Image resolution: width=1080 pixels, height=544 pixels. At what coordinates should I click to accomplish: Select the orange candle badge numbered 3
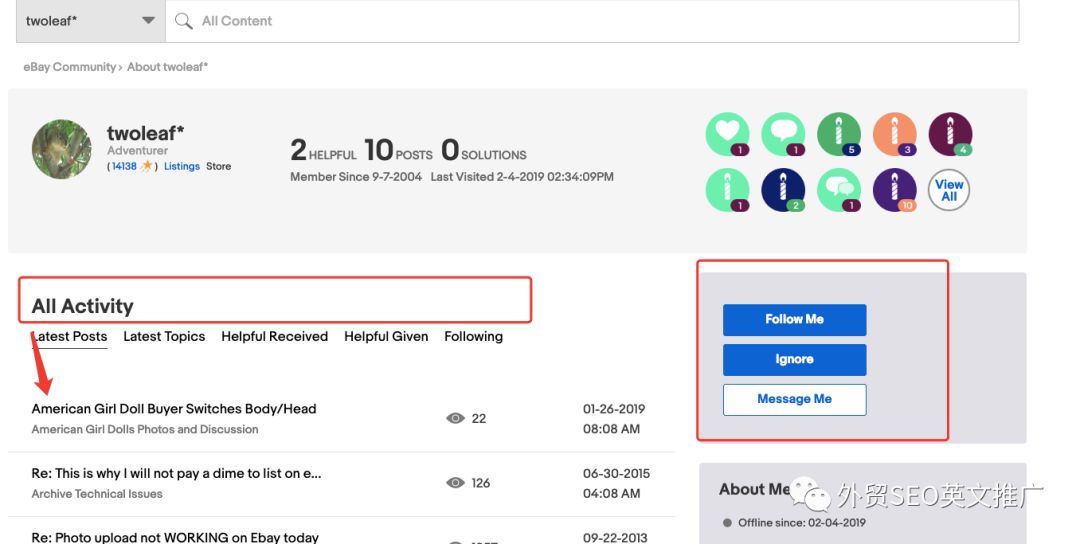pos(894,134)
